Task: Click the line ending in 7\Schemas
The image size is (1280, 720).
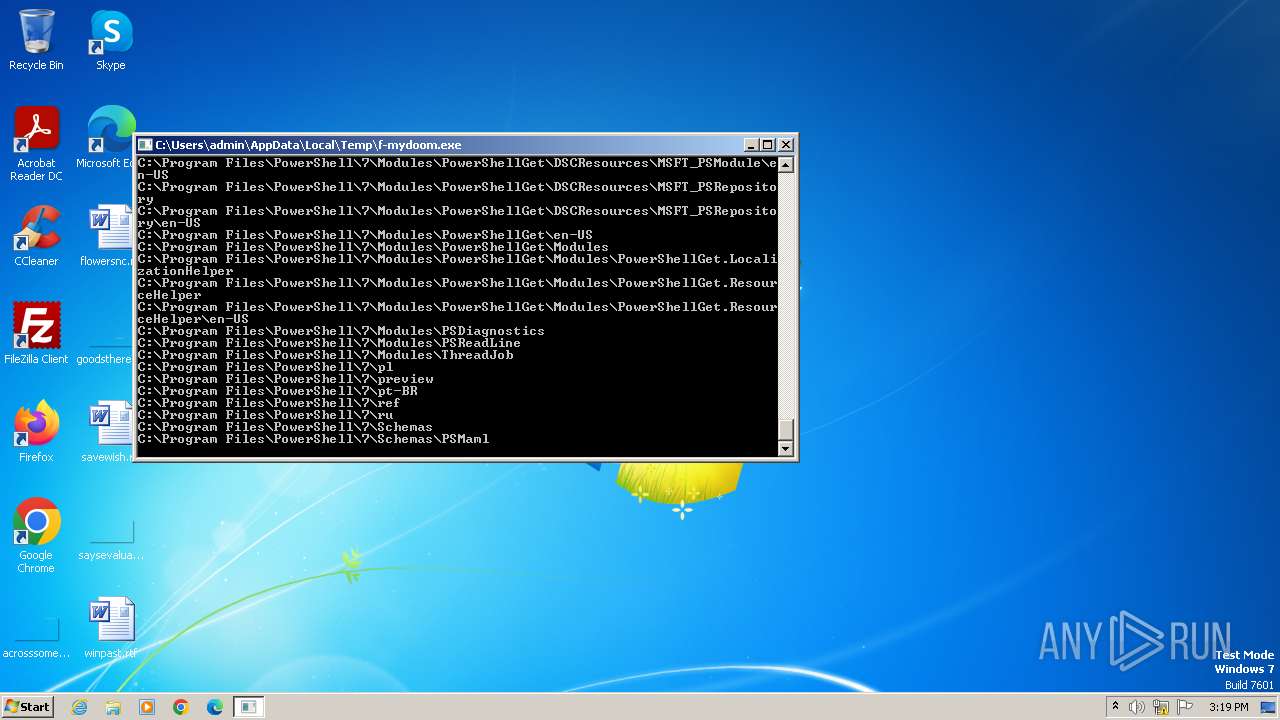Action: (x=285, y=427)
